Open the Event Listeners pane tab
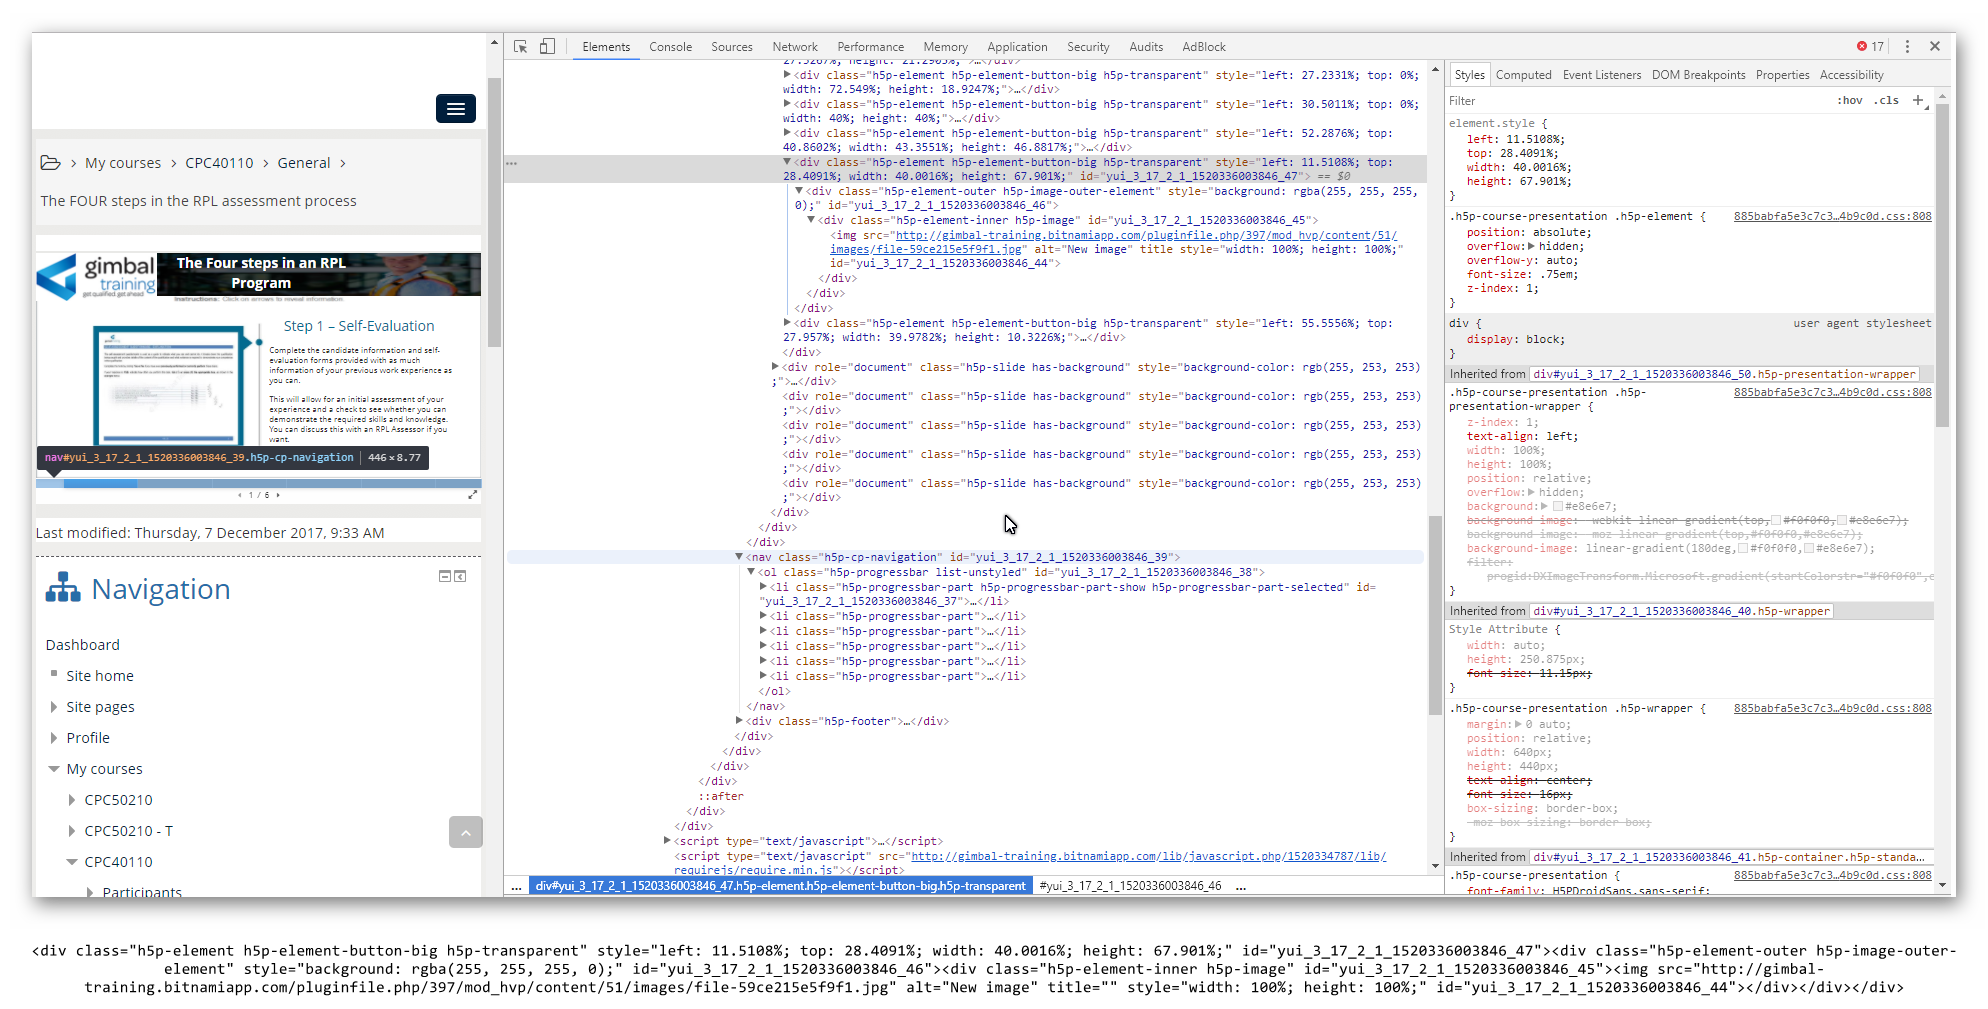1988x1009 pixels. pyautogui.click(x=1602, y=75)
